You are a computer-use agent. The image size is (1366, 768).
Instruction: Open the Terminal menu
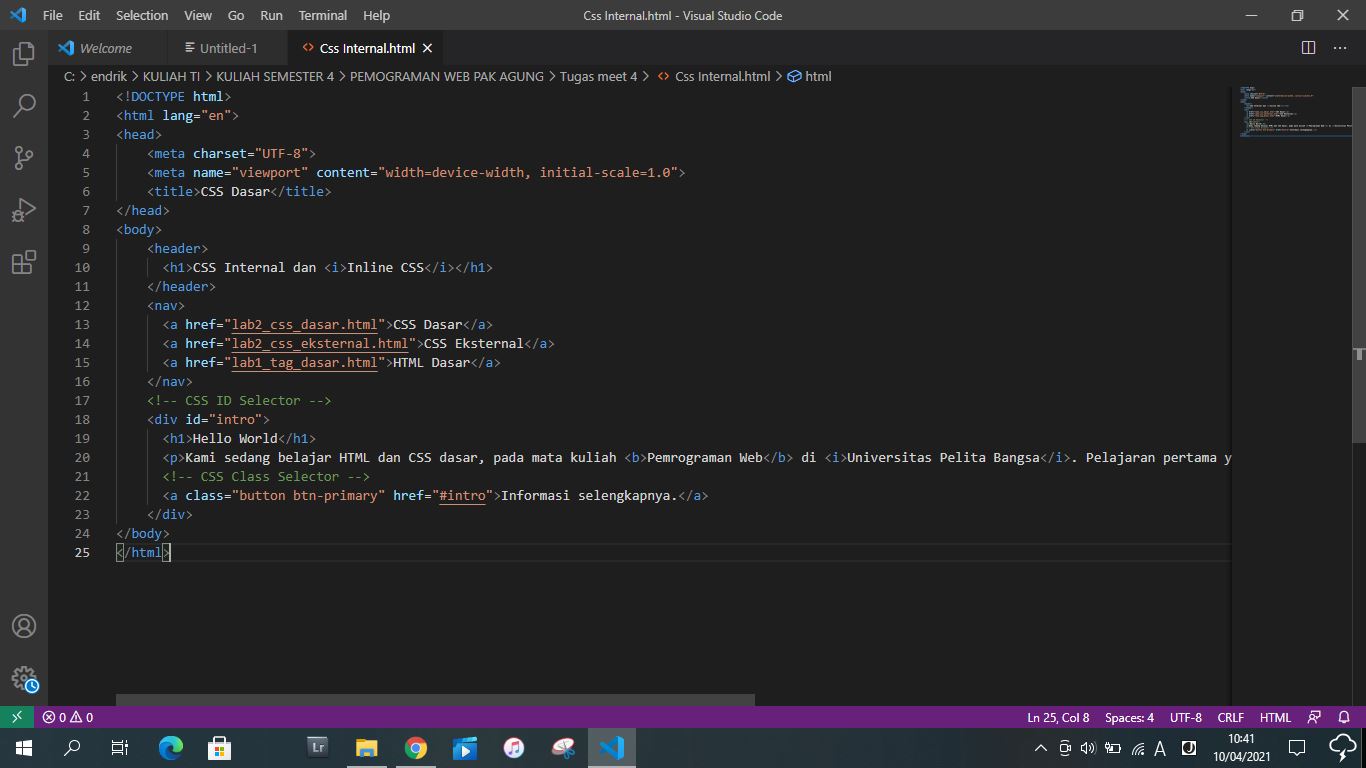[x=322, y=15]
